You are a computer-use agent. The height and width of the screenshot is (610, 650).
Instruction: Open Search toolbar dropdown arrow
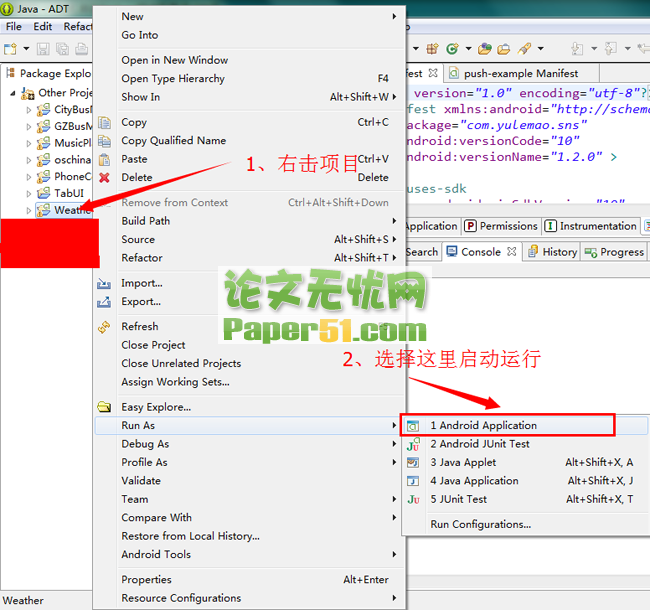541,49
